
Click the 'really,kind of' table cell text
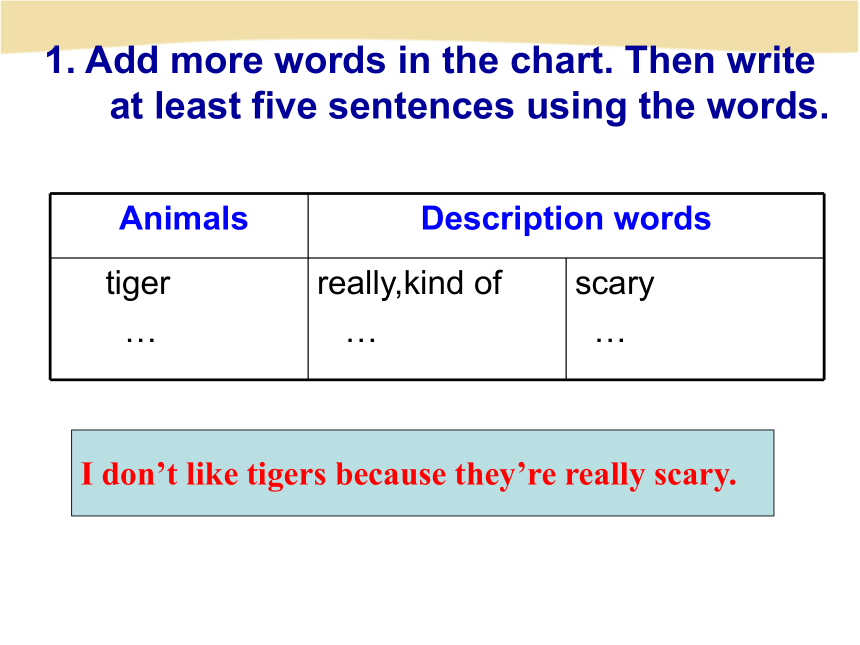tap(409, 284)
